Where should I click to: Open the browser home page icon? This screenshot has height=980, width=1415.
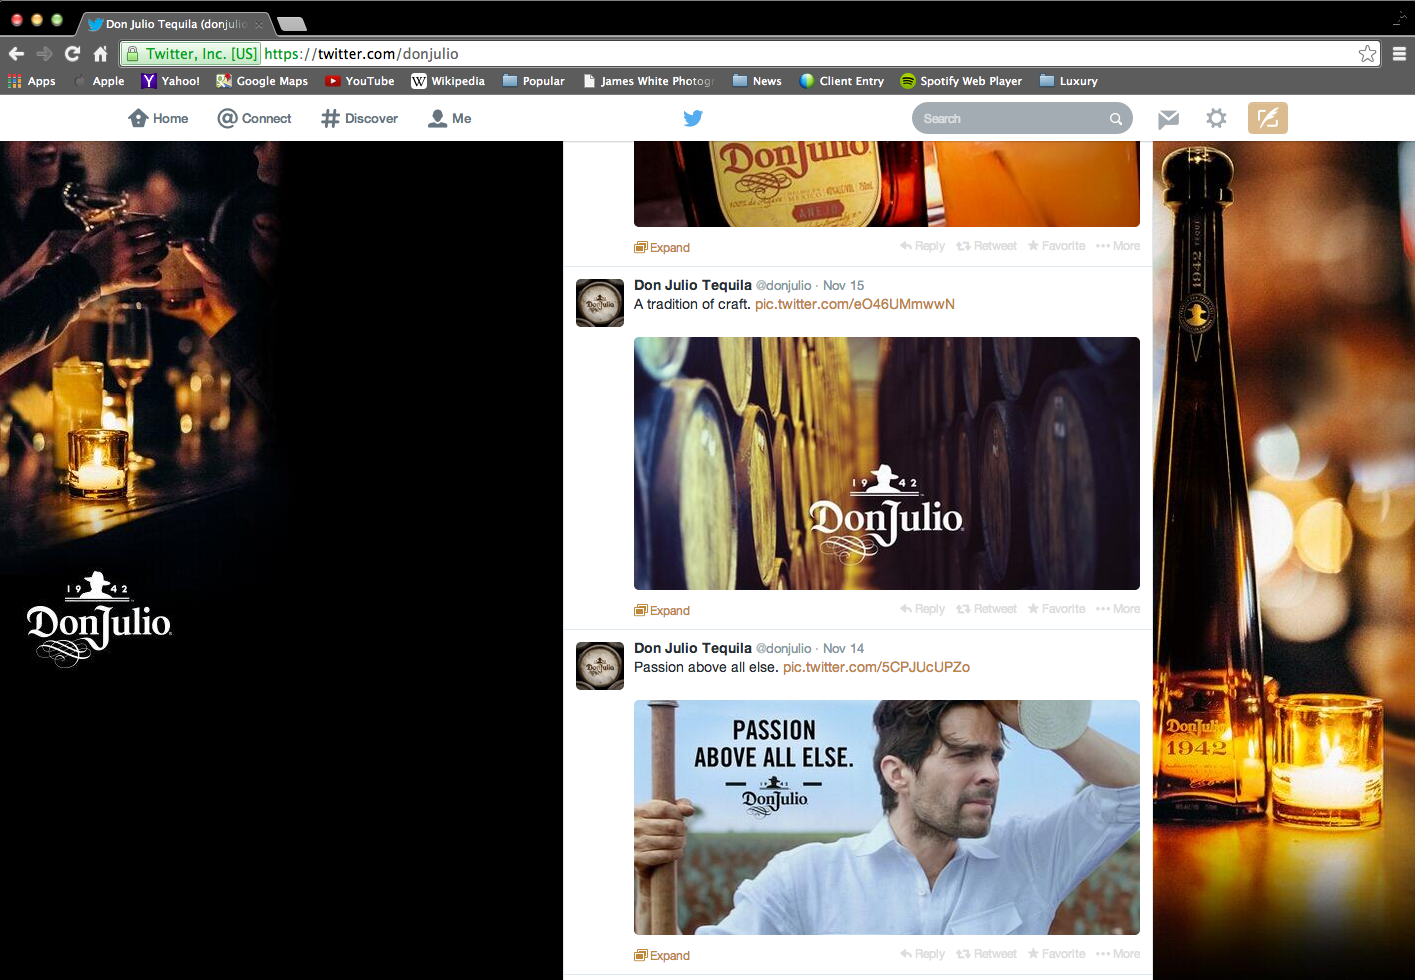100,54
